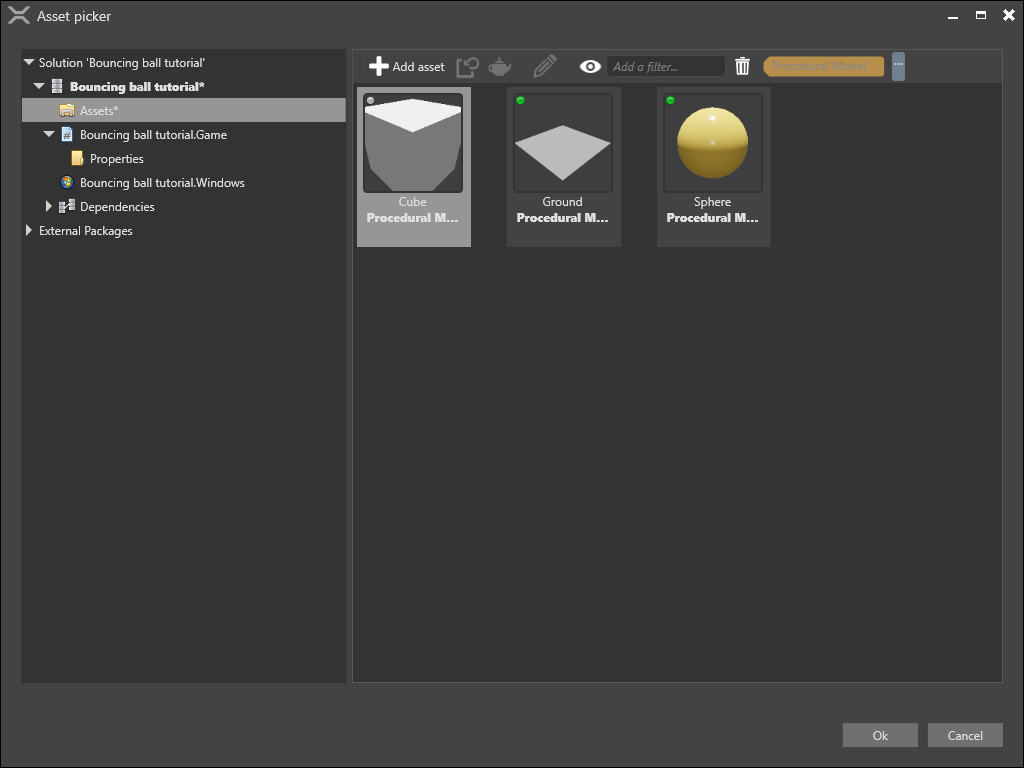Image resolution: width=1024 pixels, height=768 pixels.
Task: Click the pencil edit asset icon
Action: coord(544,66)
